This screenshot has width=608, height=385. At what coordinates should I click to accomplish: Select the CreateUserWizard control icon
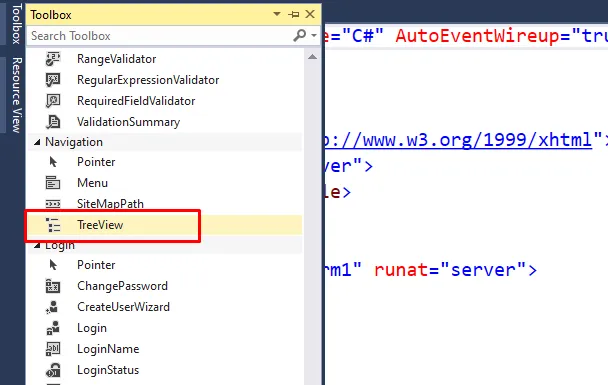(x=52, y=307)
